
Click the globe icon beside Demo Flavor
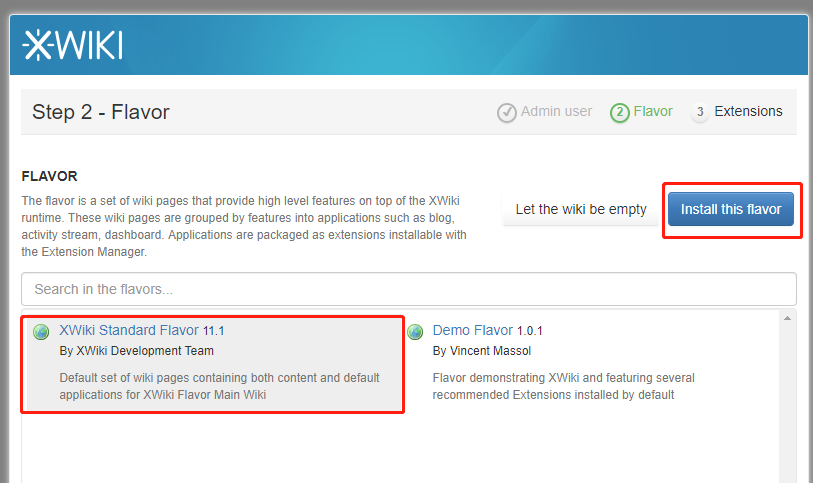[415, 332]
